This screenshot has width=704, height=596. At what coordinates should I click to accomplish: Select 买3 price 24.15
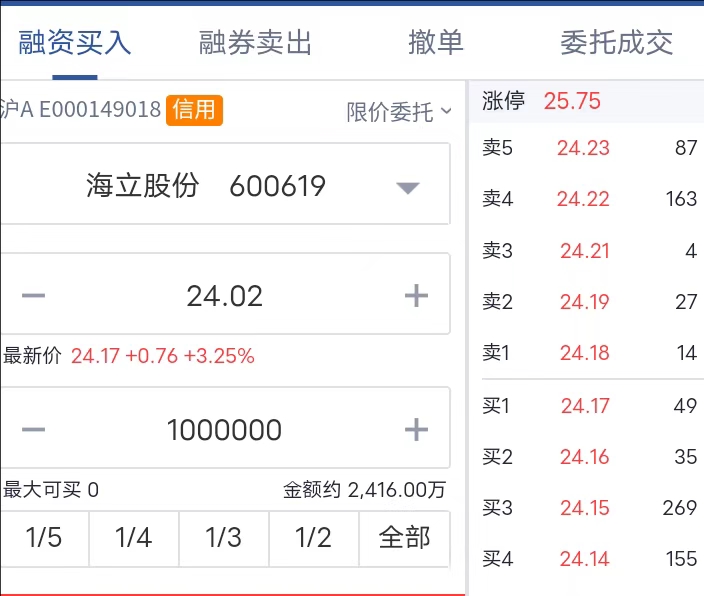(585, 508)
